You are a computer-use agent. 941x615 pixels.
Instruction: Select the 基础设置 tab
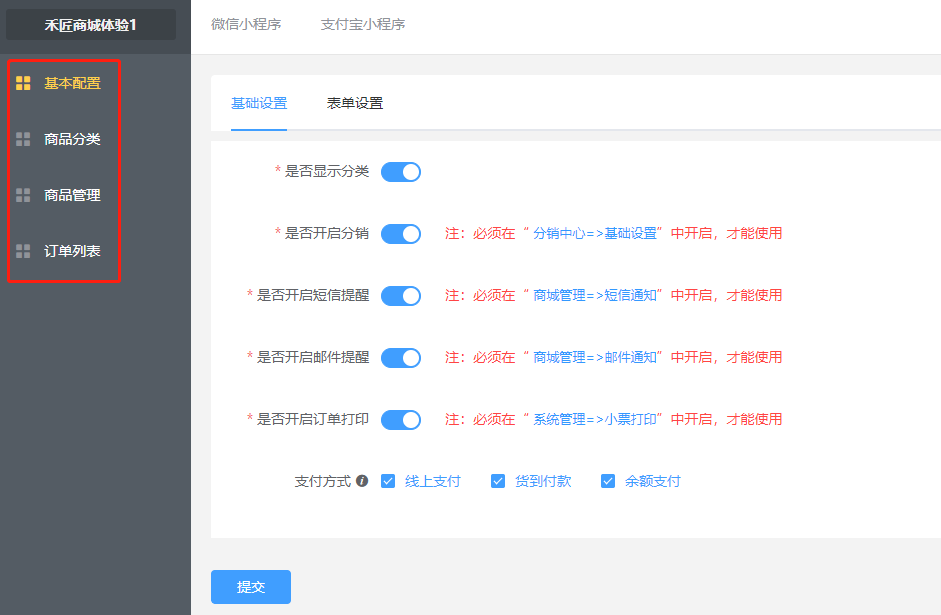(259, 103)
